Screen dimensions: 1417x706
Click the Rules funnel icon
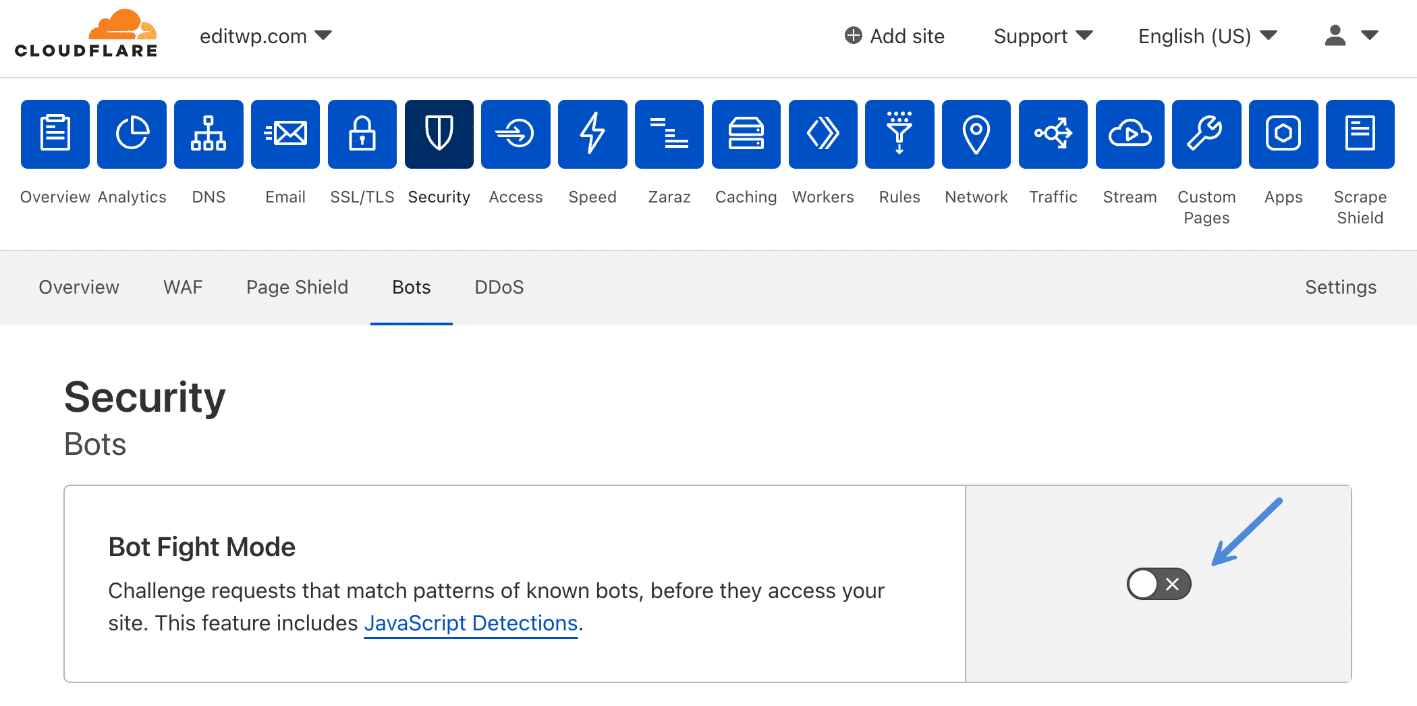pyautogui.click(x=899, y=134)
